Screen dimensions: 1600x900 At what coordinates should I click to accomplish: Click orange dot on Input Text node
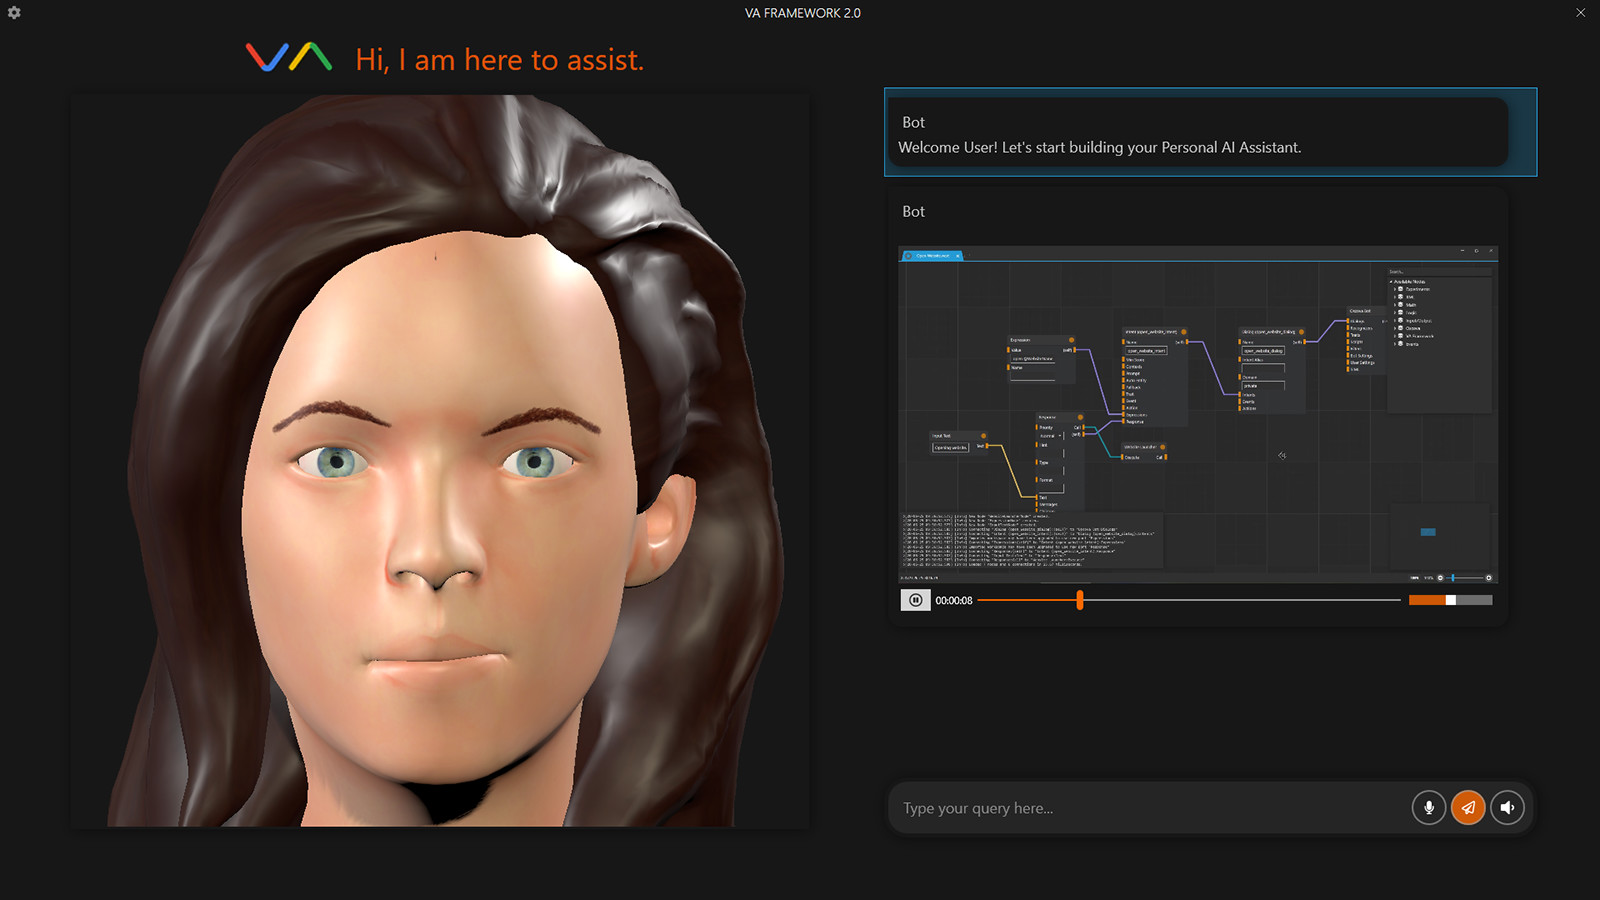[x=984, y=436]
